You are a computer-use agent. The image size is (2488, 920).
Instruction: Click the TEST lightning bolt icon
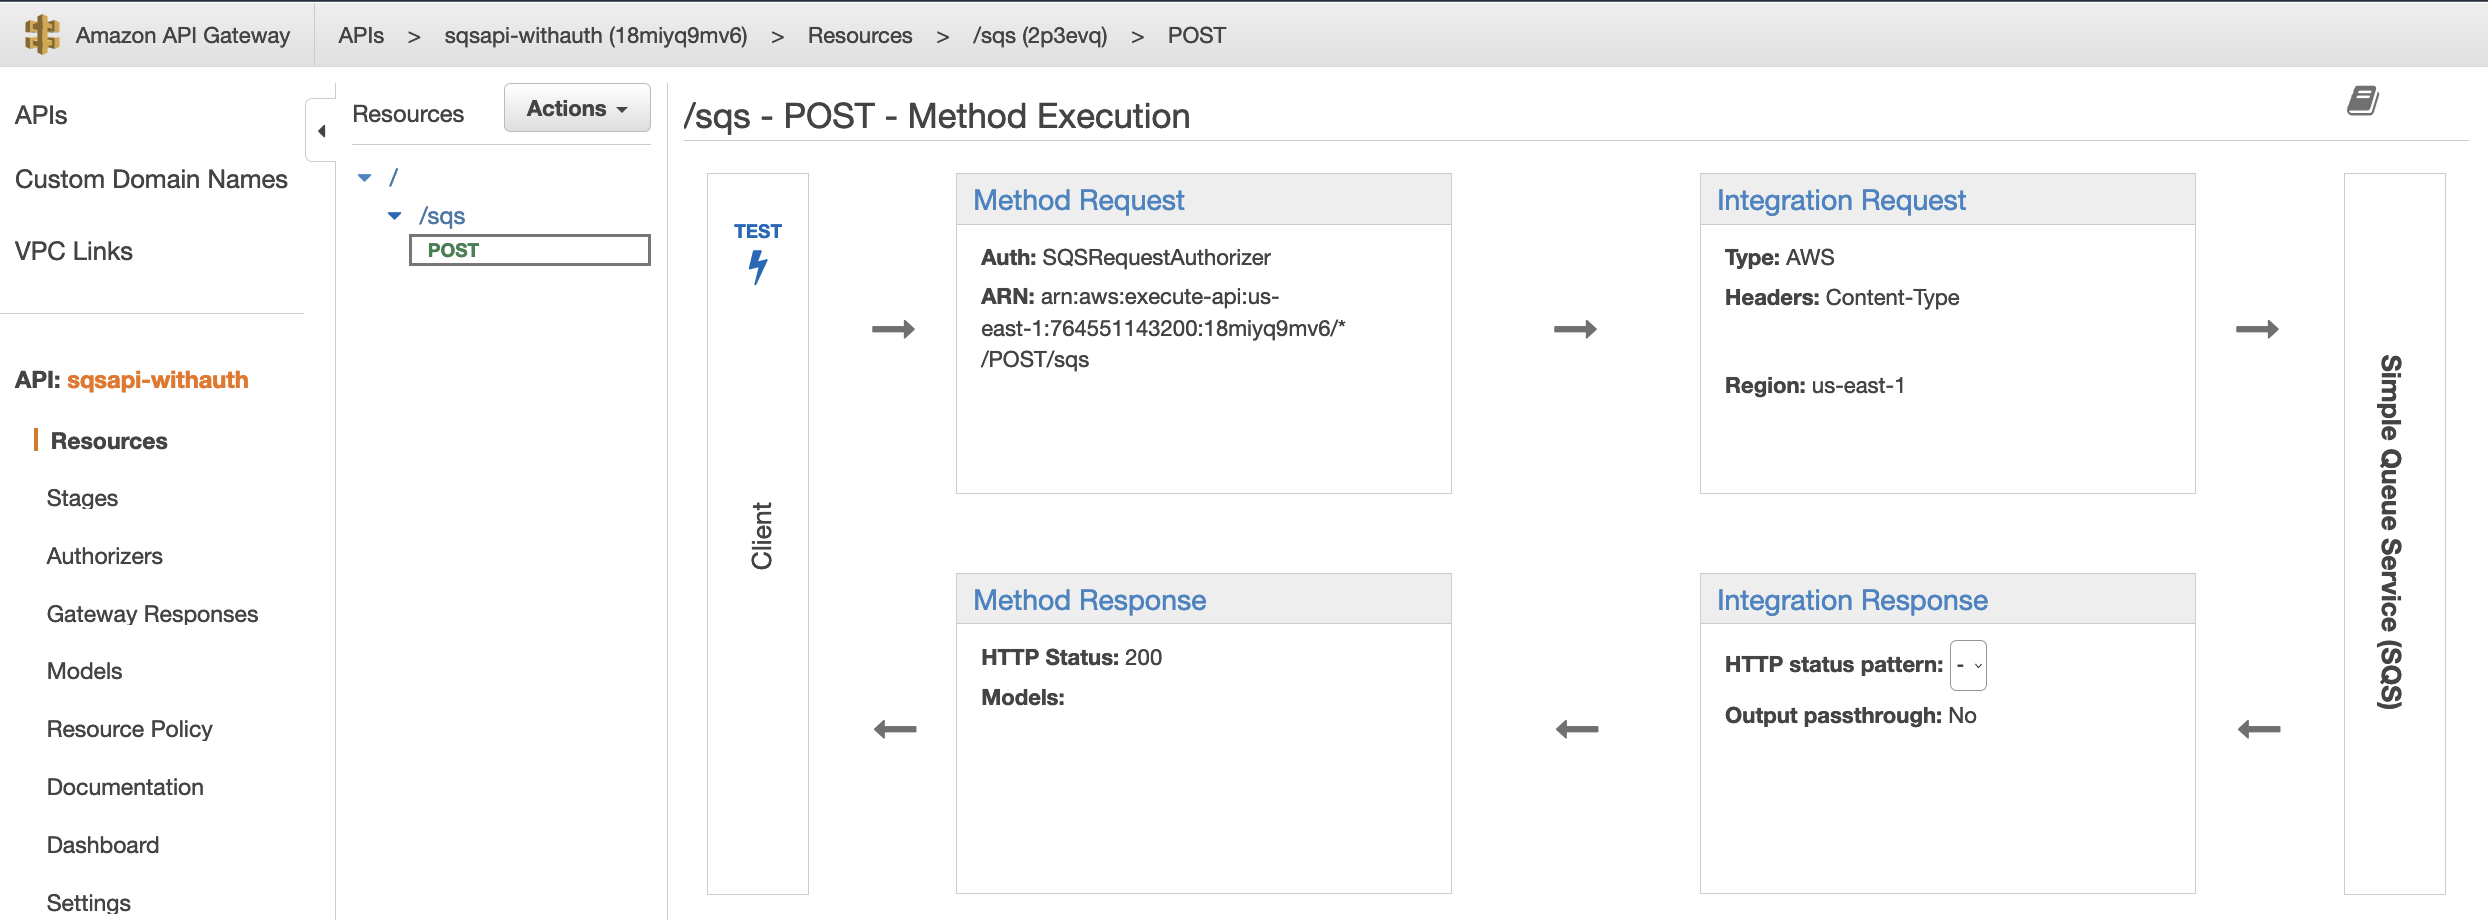pos(758,267)
